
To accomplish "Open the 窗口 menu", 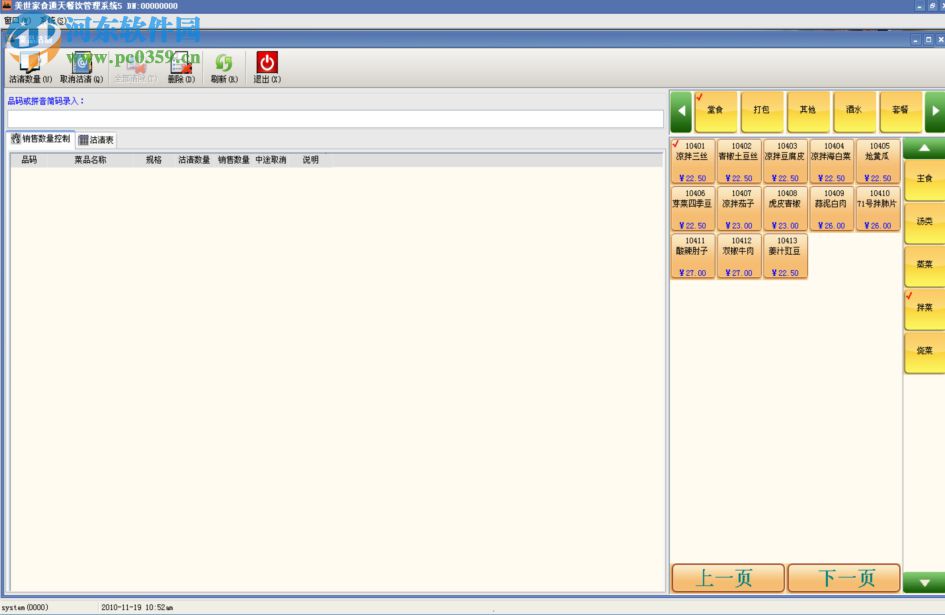I will pos(16,20).
